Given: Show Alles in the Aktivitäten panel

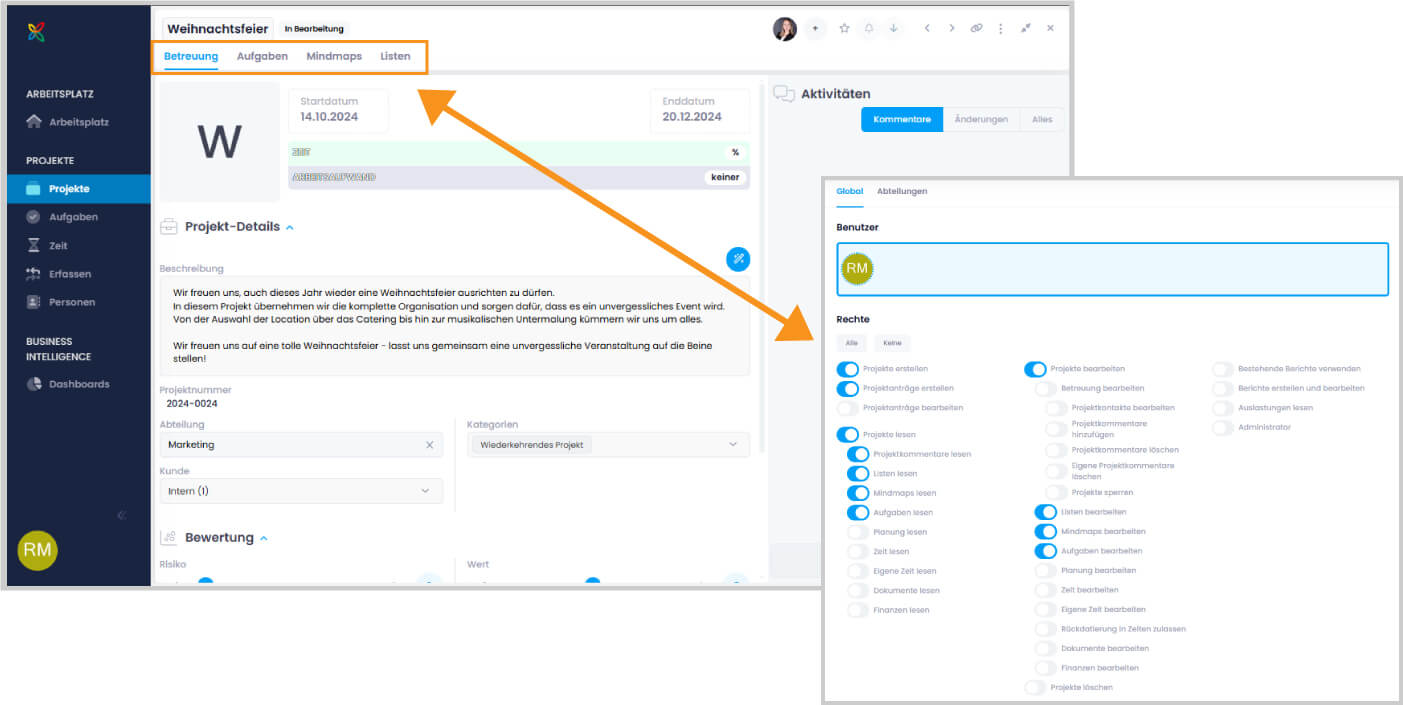Looking at the screenshot, I should [1042, 119].
